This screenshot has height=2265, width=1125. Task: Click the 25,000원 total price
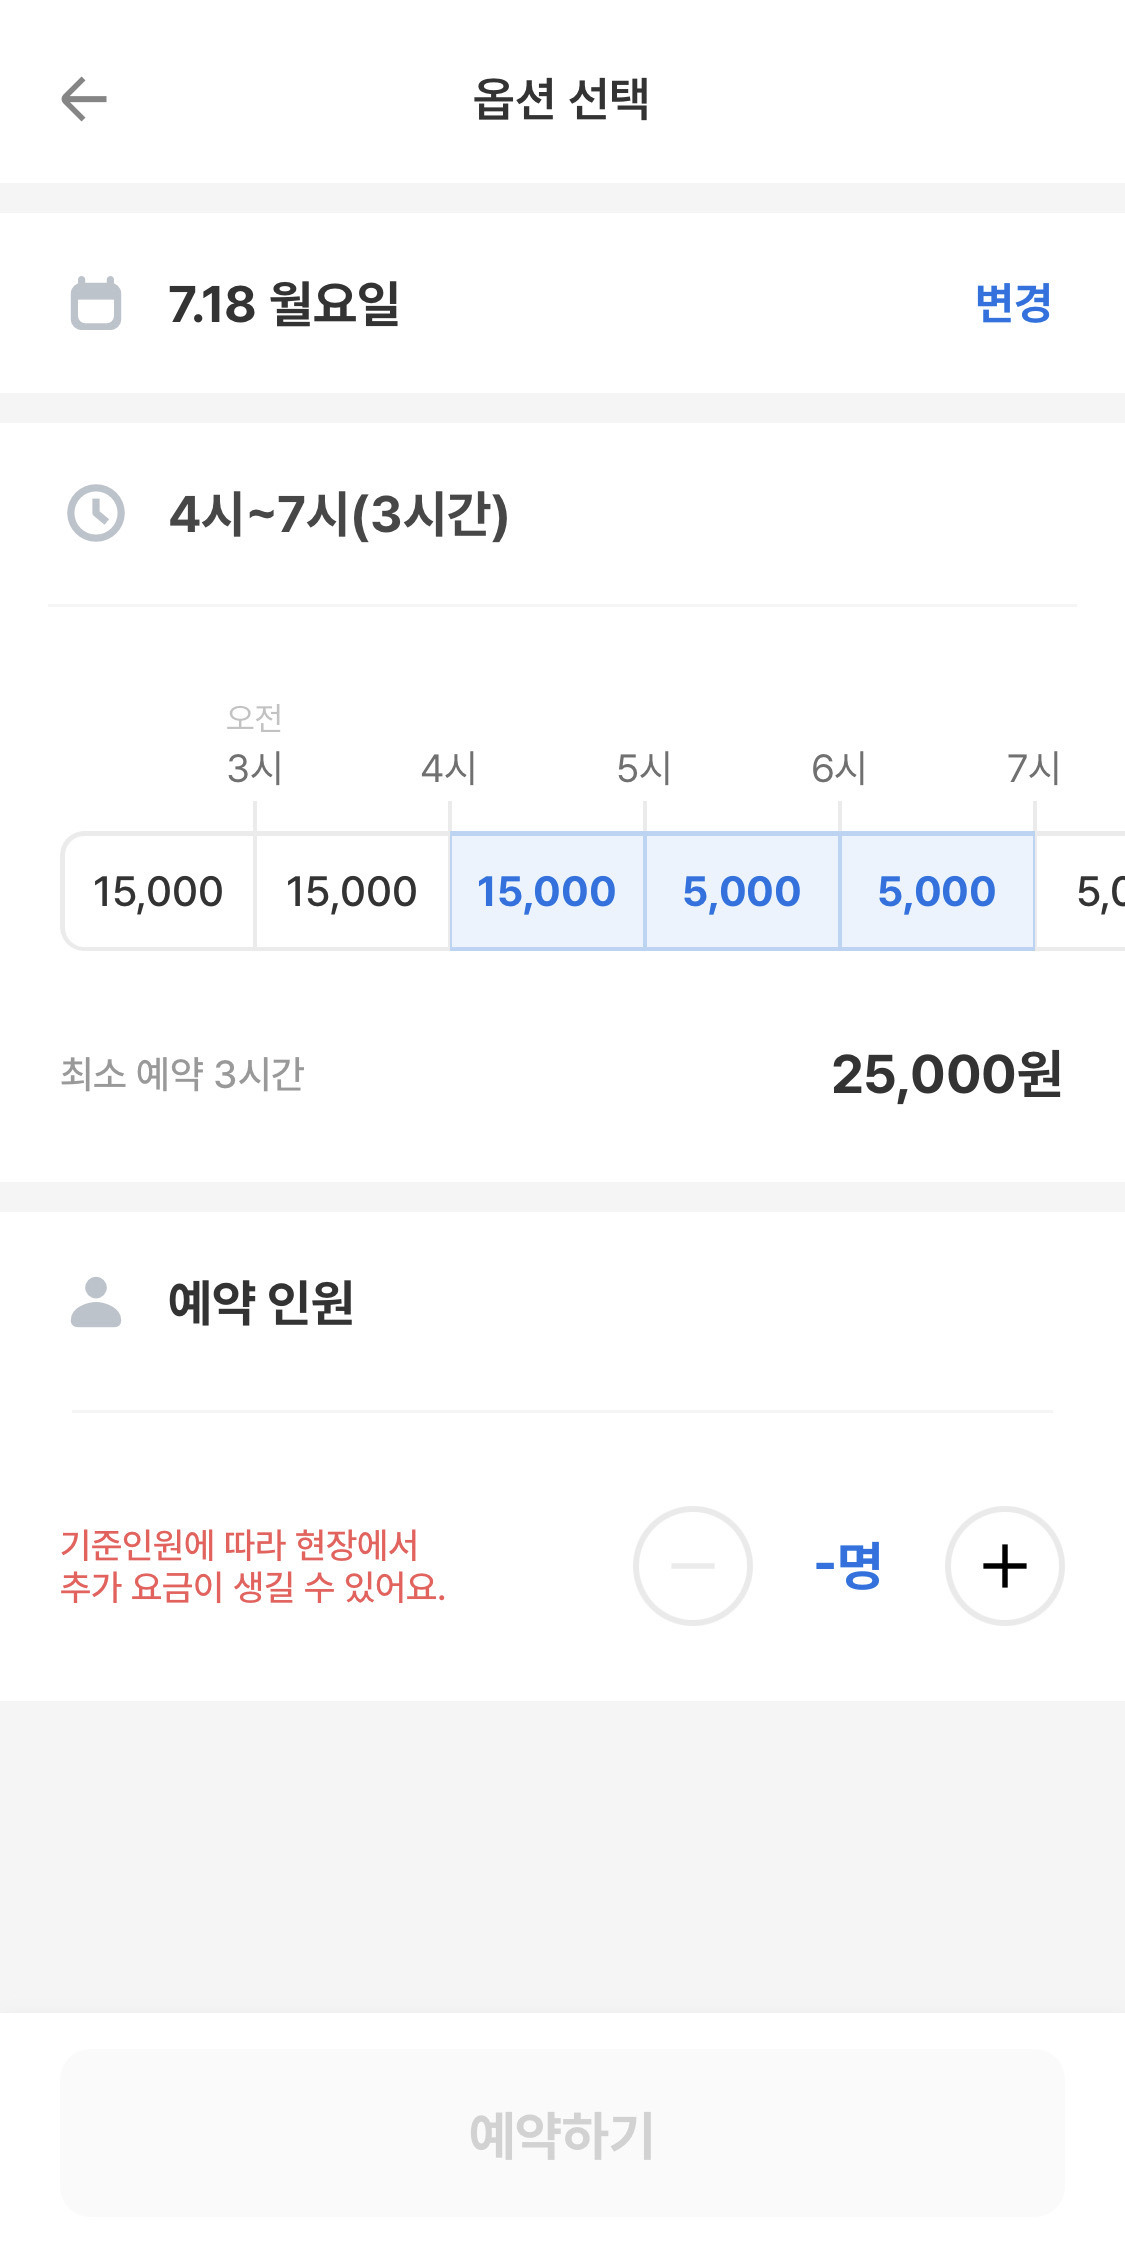(x=946, y=1075)
